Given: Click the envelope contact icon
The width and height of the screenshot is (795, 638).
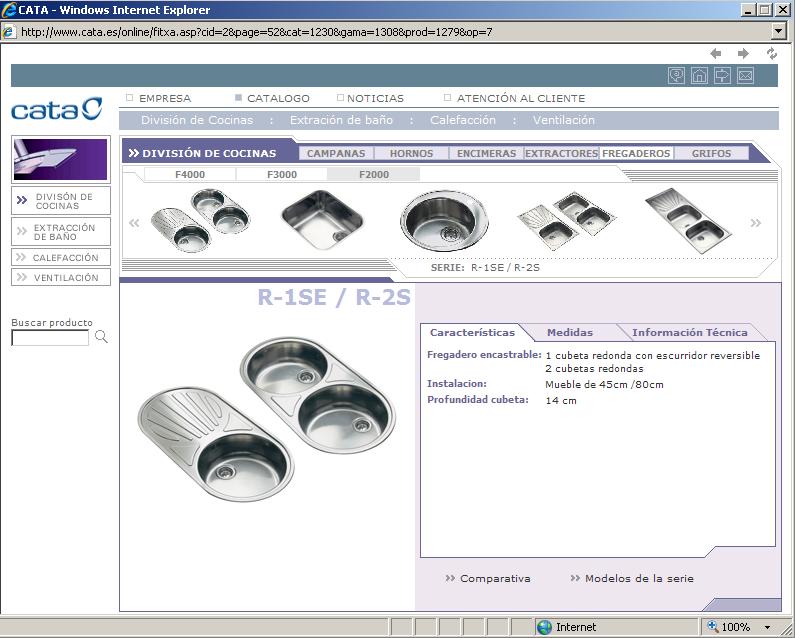Looking at the screenshot, I should pyautogui.click(x=744, y=75).
